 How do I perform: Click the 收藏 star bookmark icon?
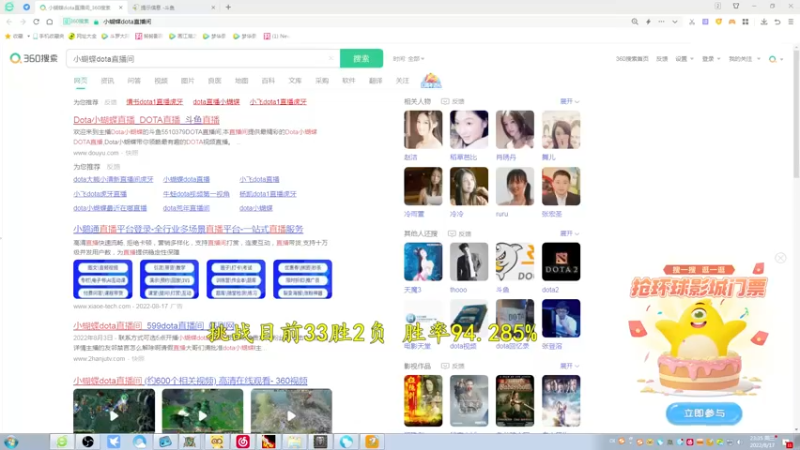coord(8,36)
